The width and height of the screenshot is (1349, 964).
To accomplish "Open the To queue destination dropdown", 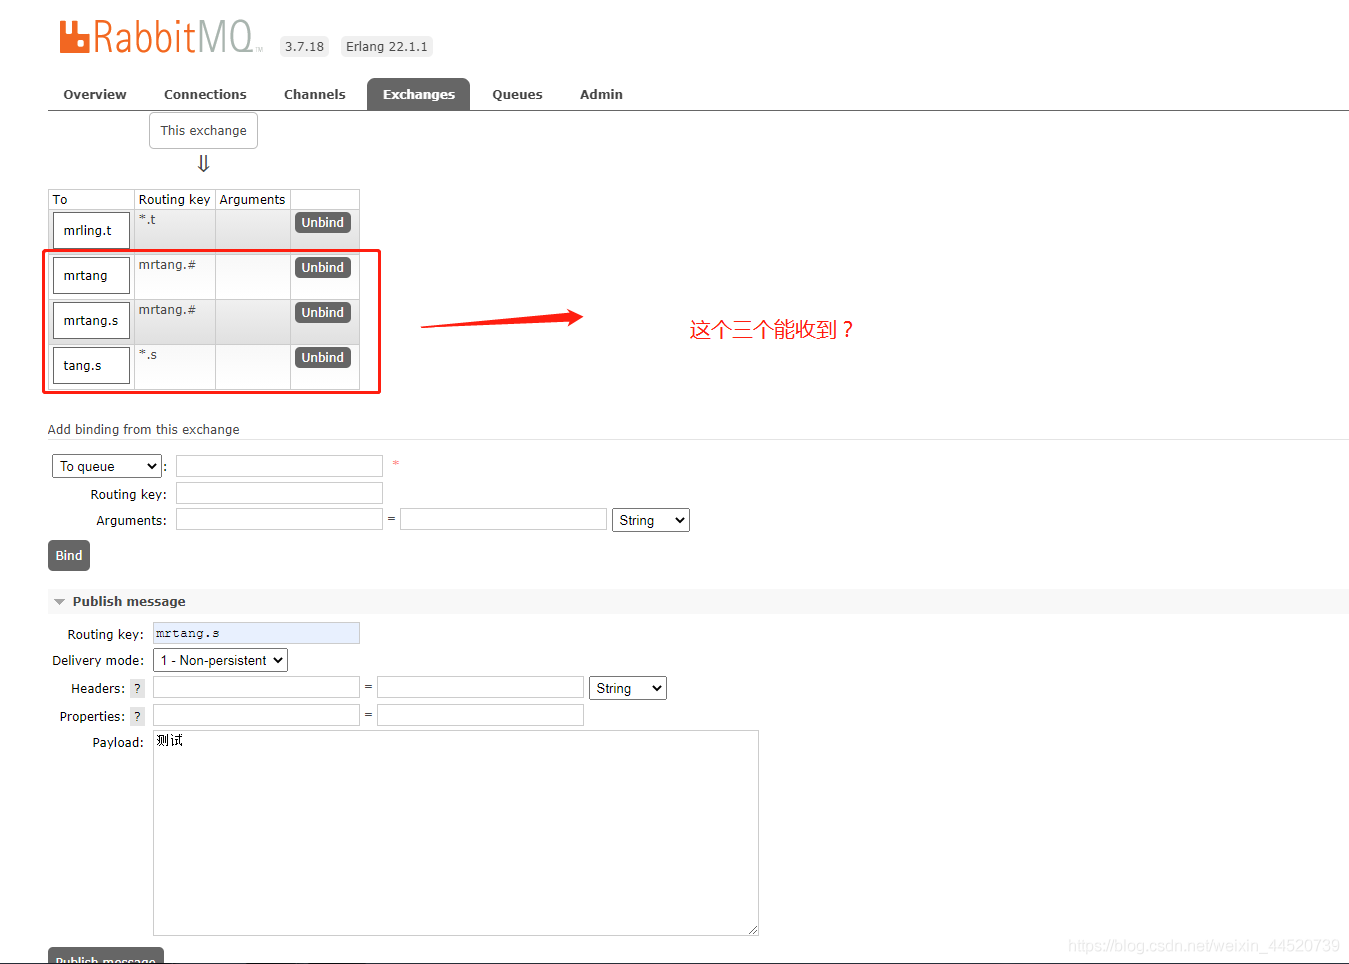I will [x=107, y=466].
